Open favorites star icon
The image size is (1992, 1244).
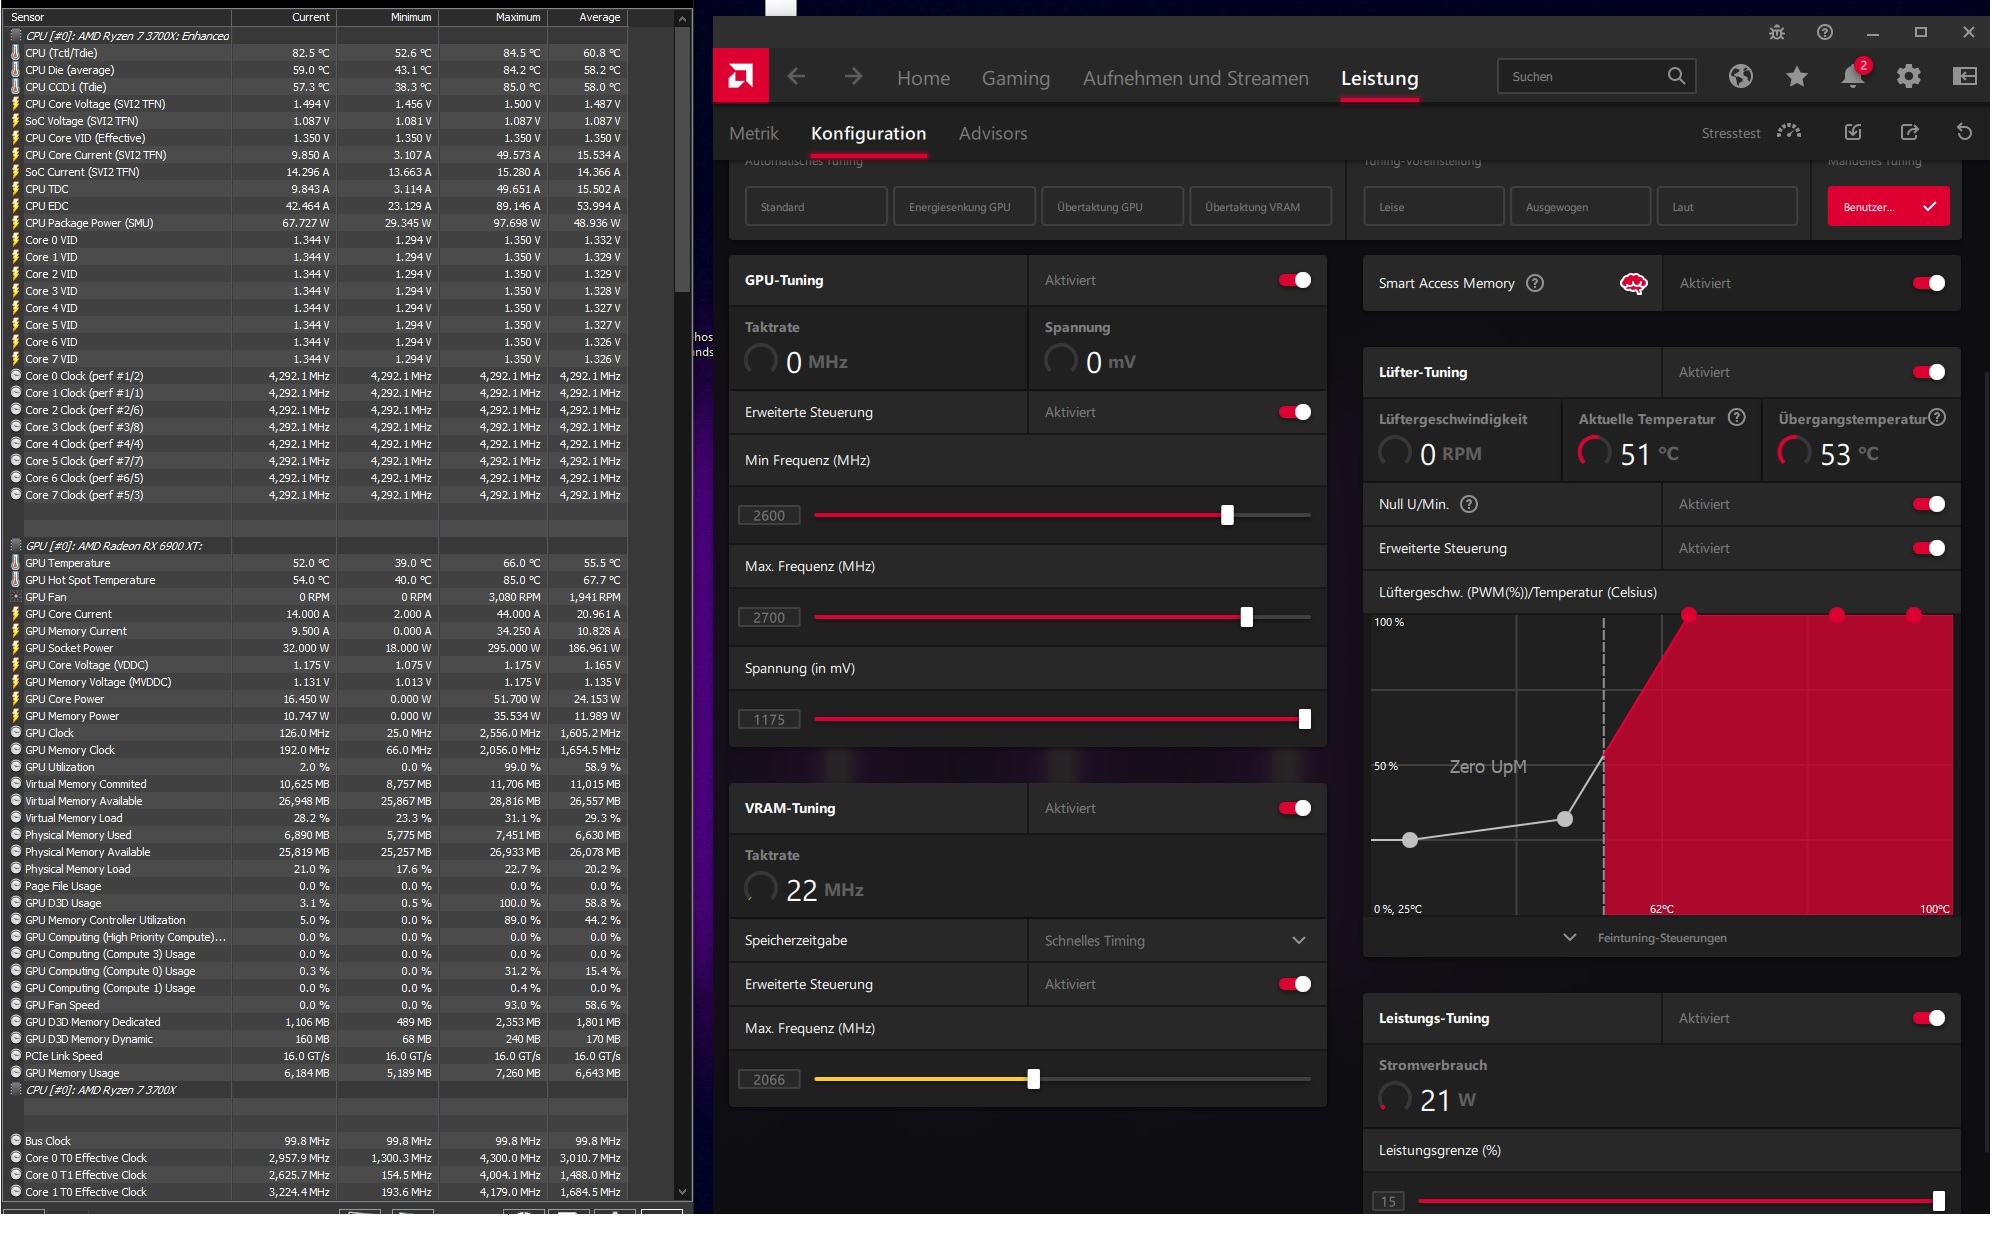[x=1797, y=76]
